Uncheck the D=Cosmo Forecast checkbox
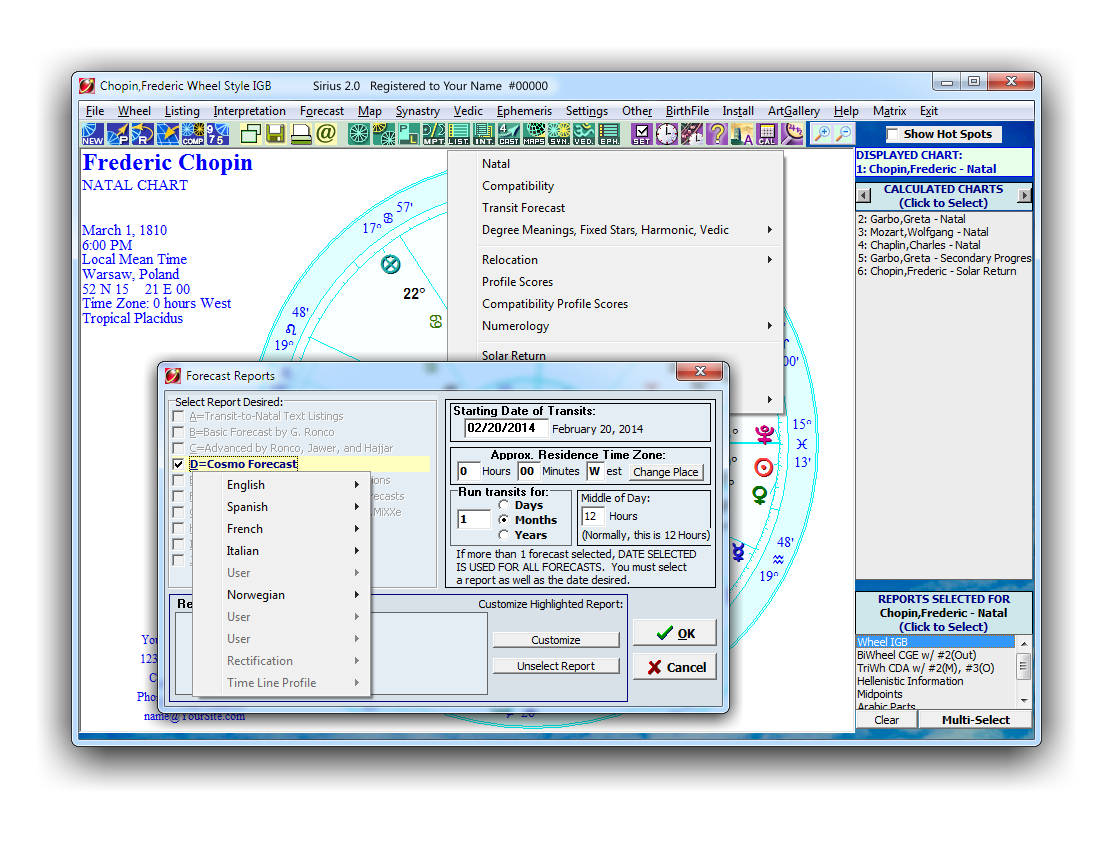This screenshot has width=1112, height=856. (x=178, y=464)
